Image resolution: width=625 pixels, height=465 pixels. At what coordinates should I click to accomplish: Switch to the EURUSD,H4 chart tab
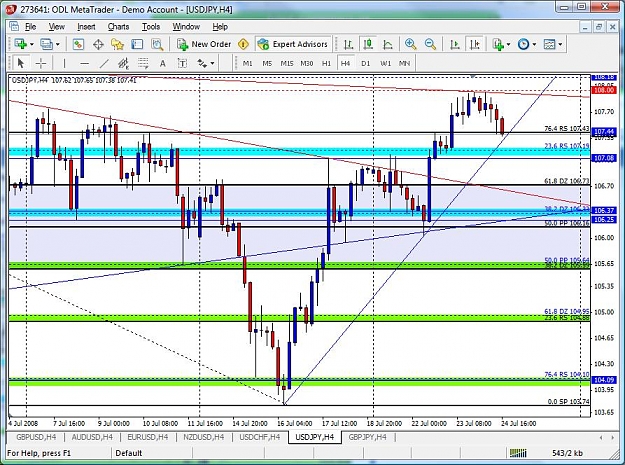(x=147, y=437)
